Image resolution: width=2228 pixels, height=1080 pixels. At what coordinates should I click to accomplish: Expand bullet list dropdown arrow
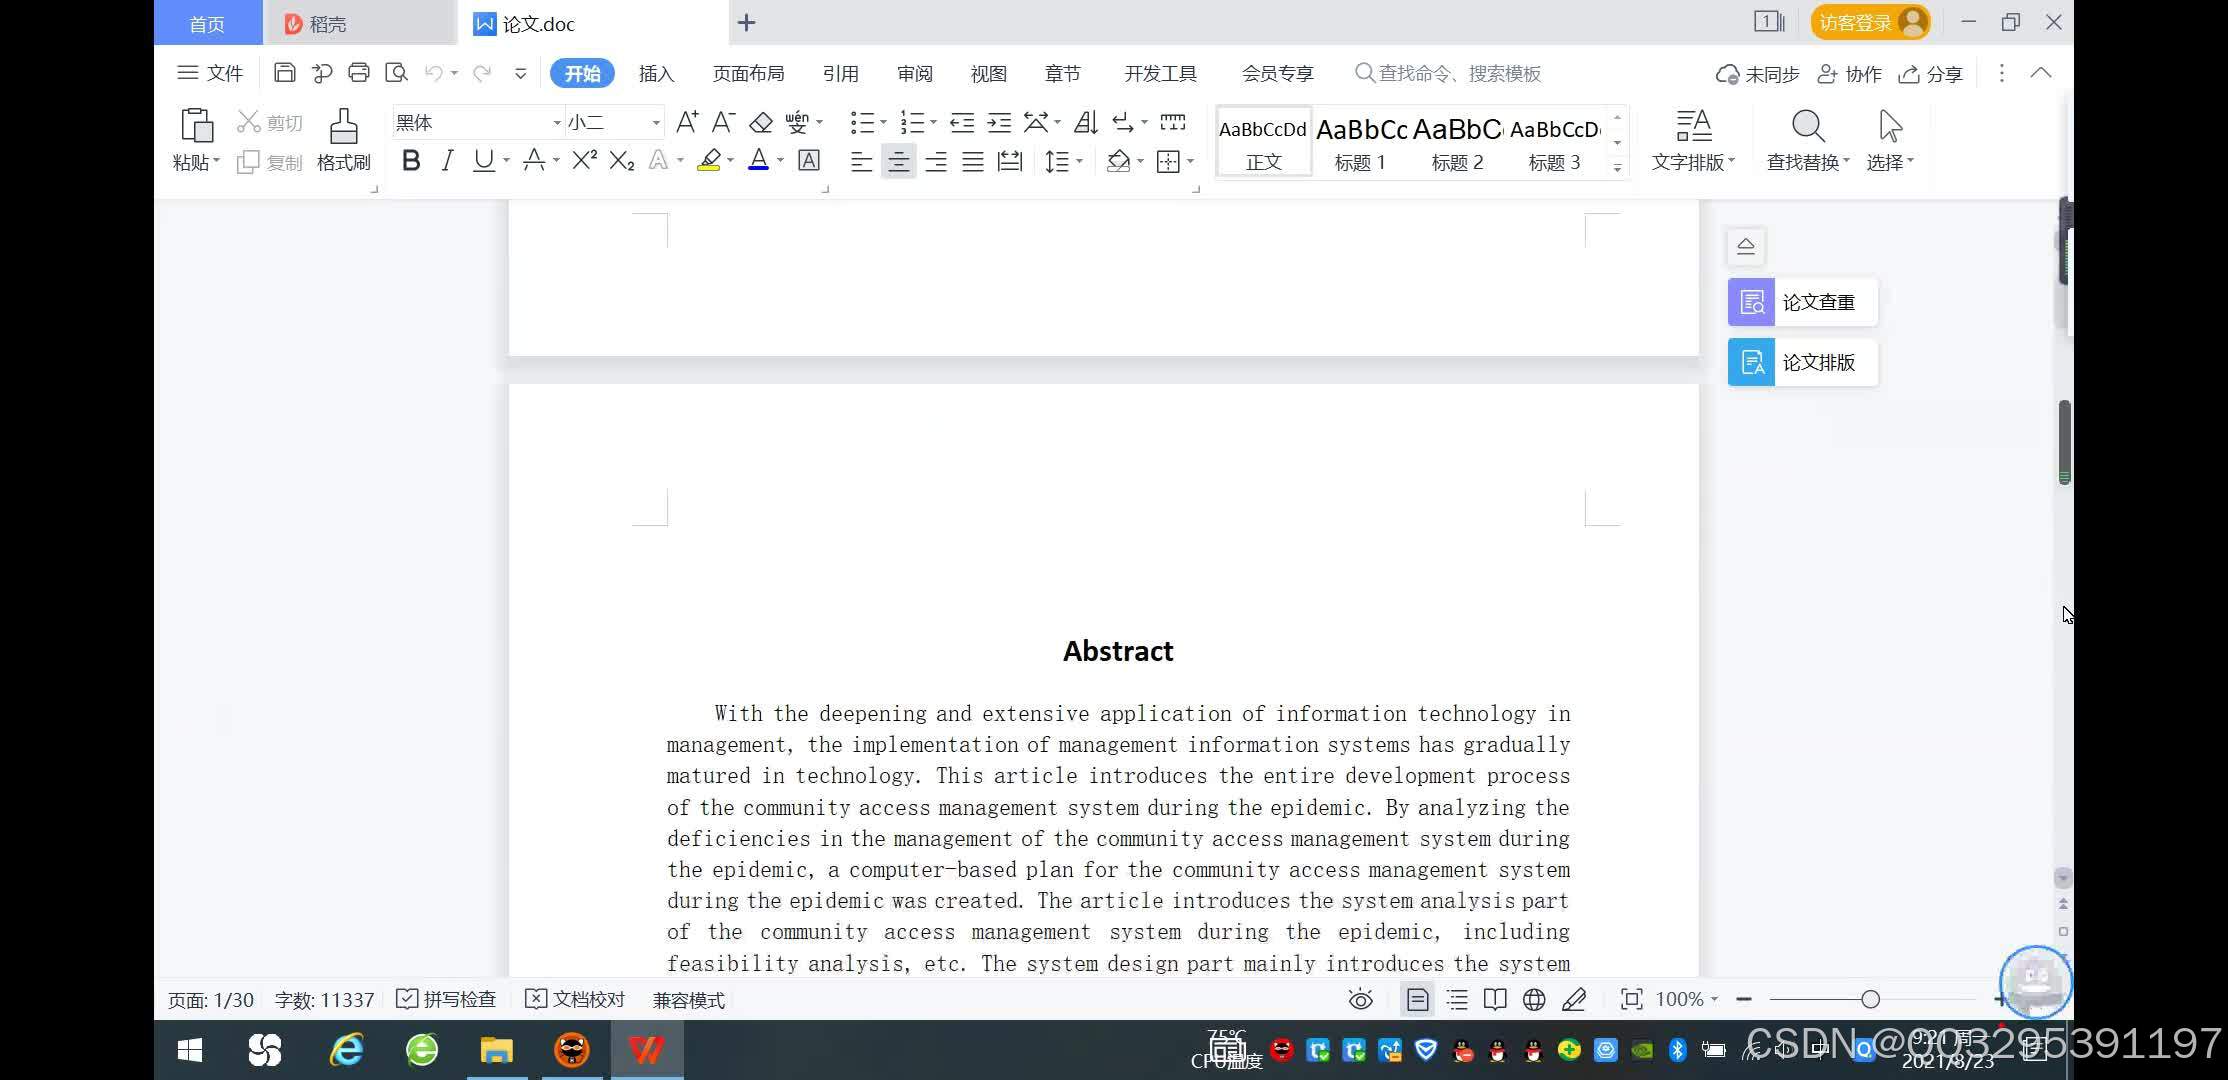point(883,123)
